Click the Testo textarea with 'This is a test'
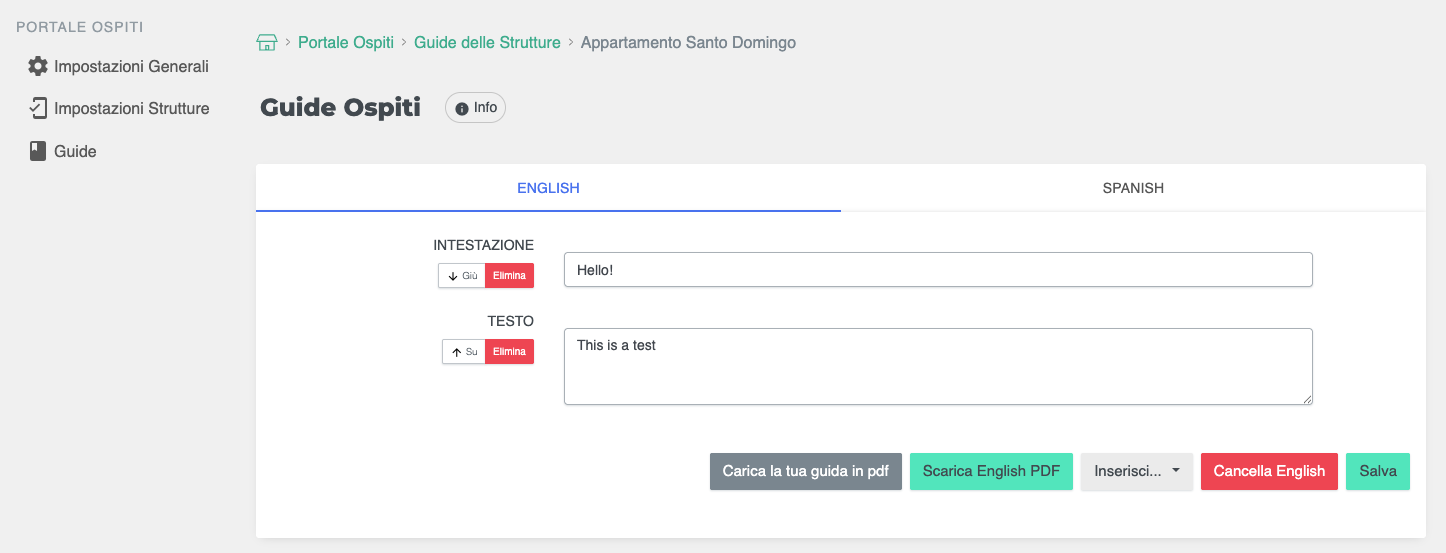The width and height of the screenshot is (1446, 553). click(938, 366)
